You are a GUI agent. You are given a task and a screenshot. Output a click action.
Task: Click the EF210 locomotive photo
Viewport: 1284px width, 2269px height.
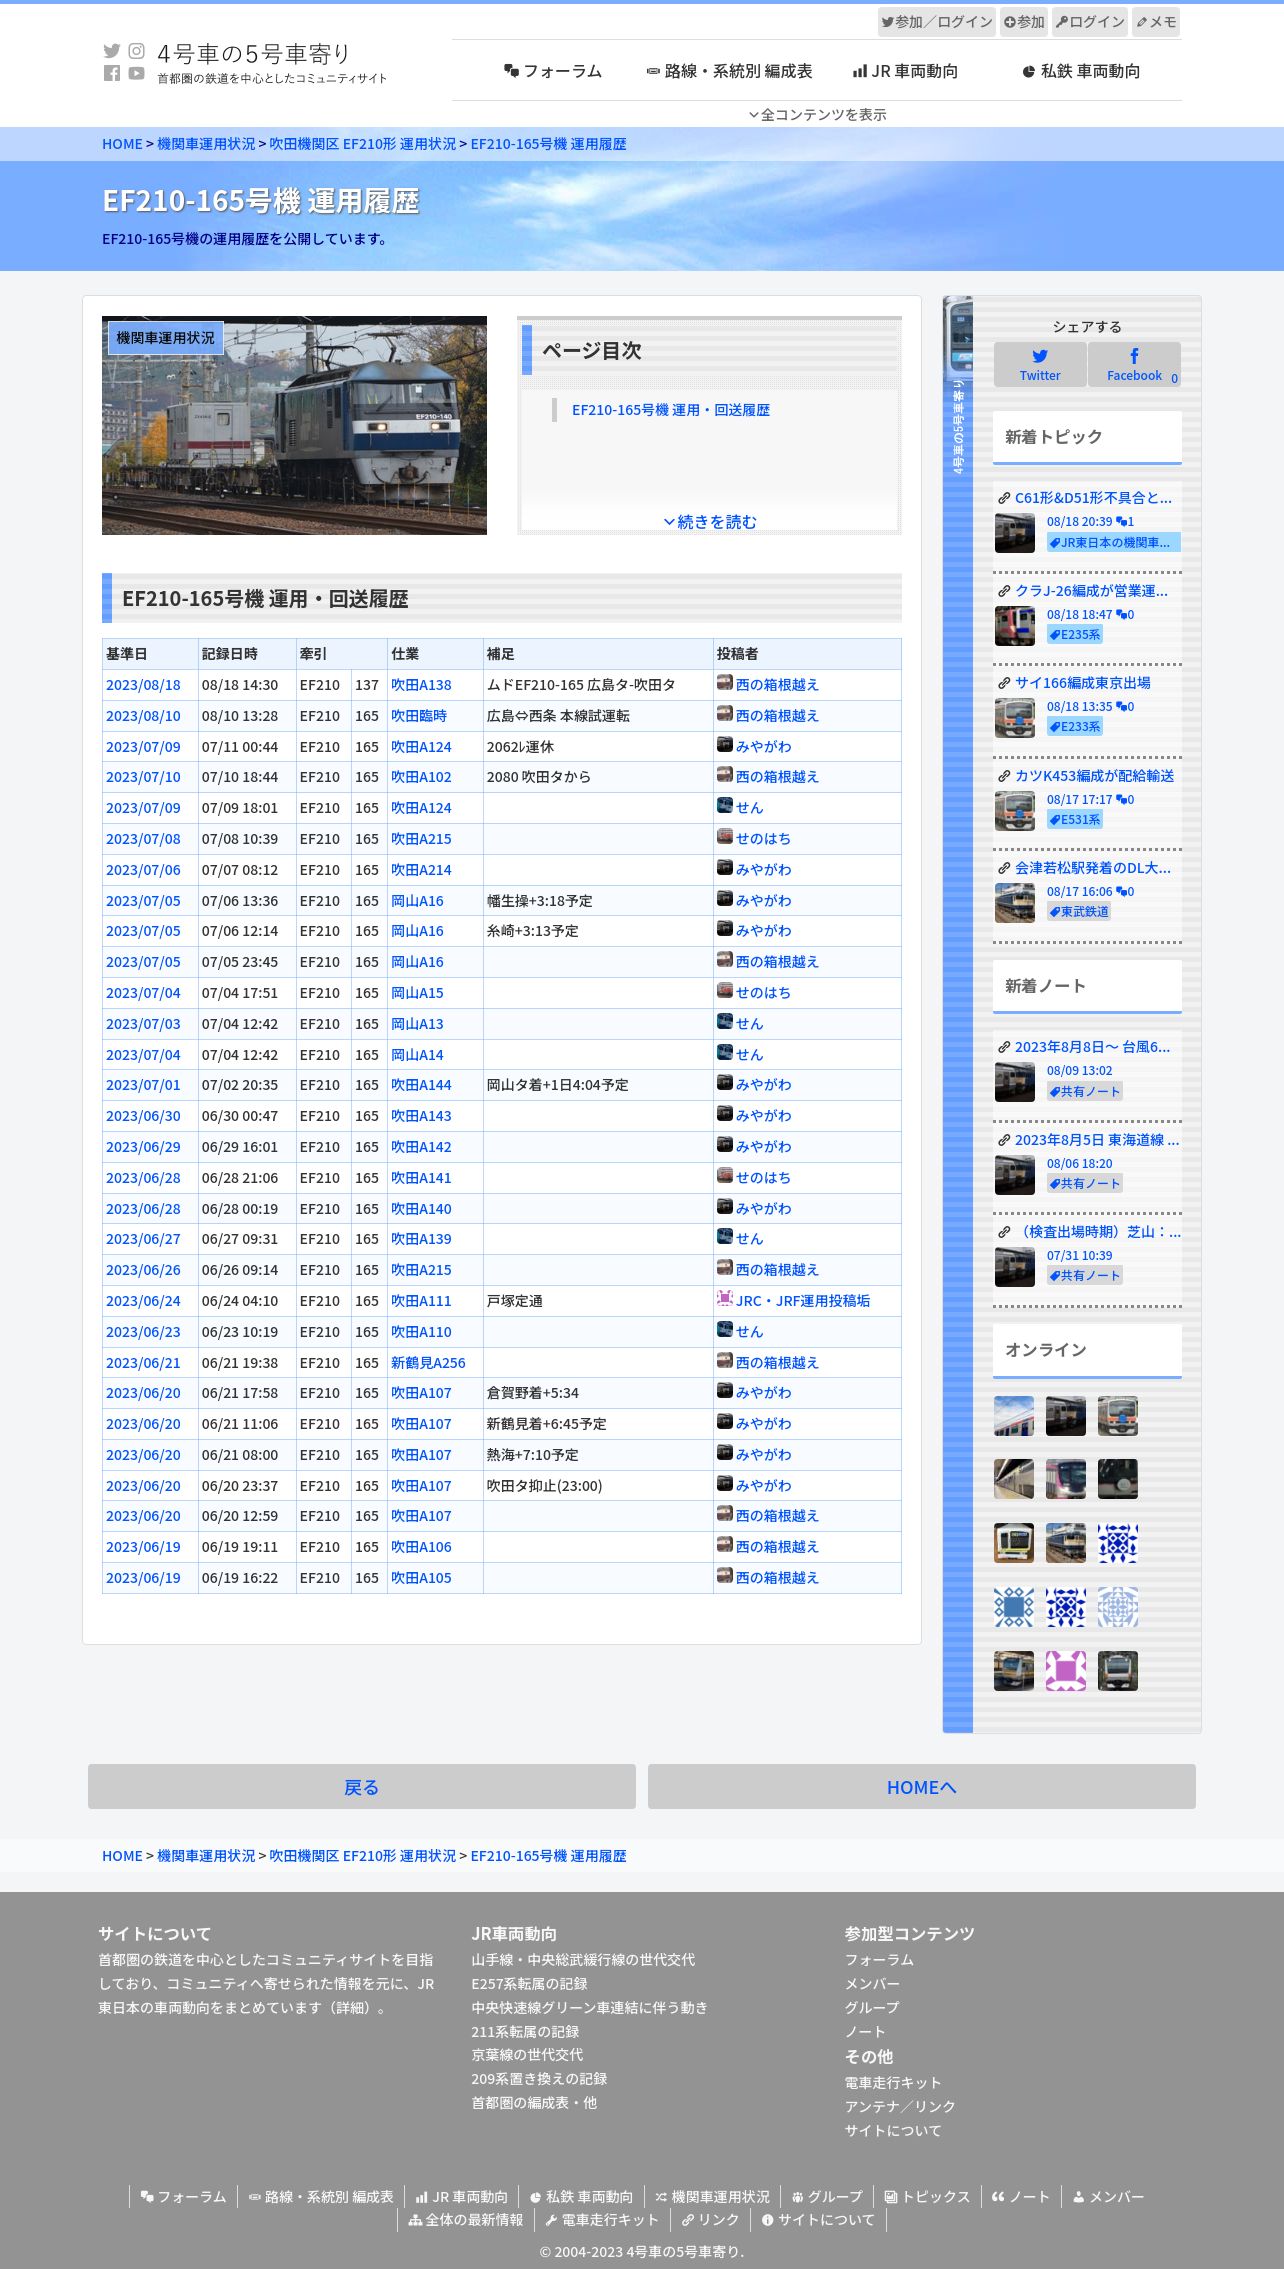click(x=294, y=425)
